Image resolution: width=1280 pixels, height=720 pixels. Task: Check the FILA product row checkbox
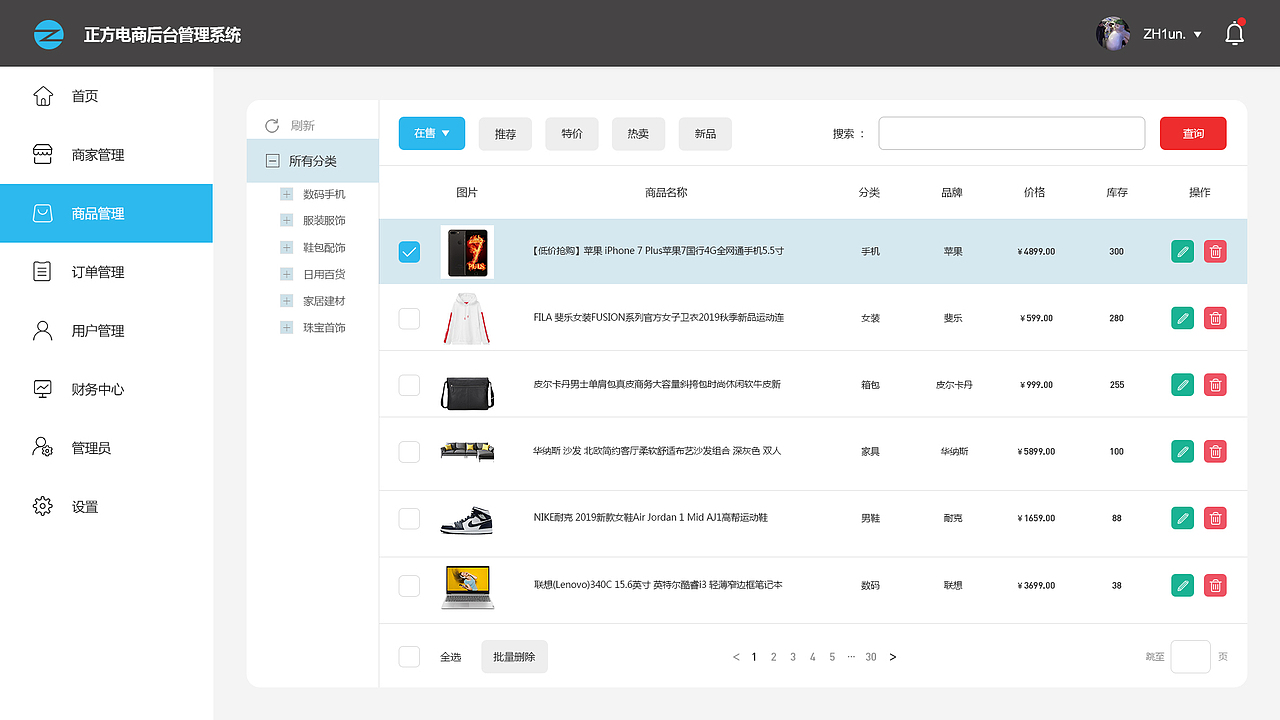click(409, 318)
